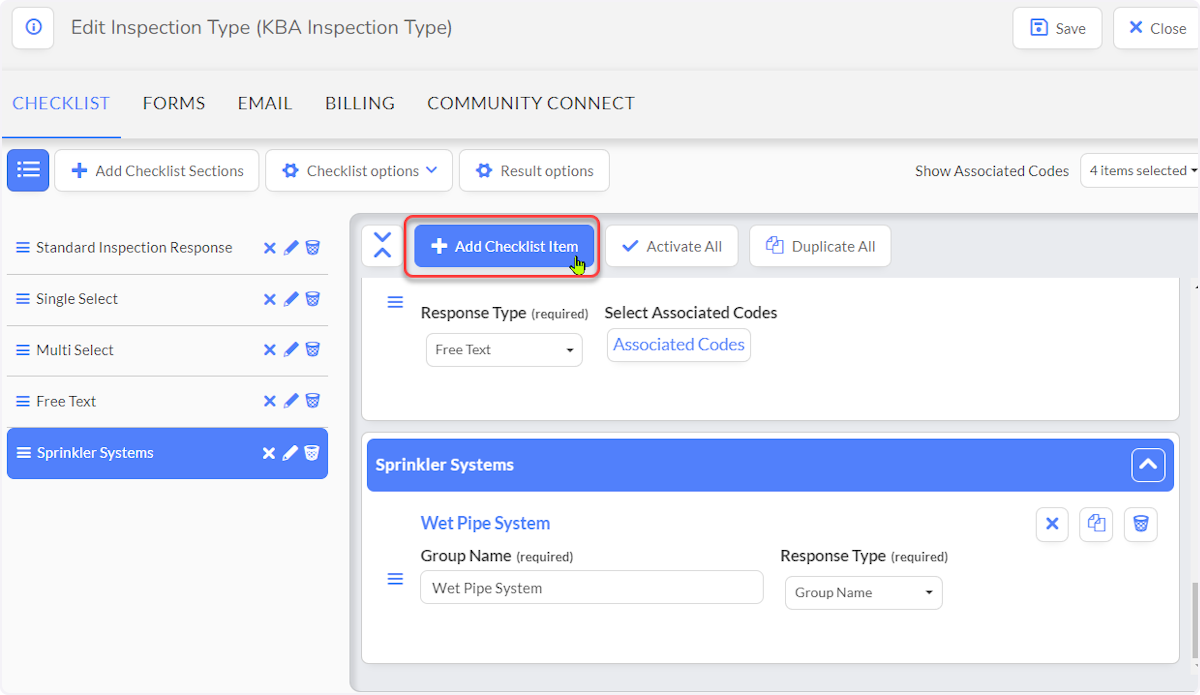Open Associated Codes link
Image resolution: width=1200 pixels, height=695 pixels.
click(x=679, y=345)
